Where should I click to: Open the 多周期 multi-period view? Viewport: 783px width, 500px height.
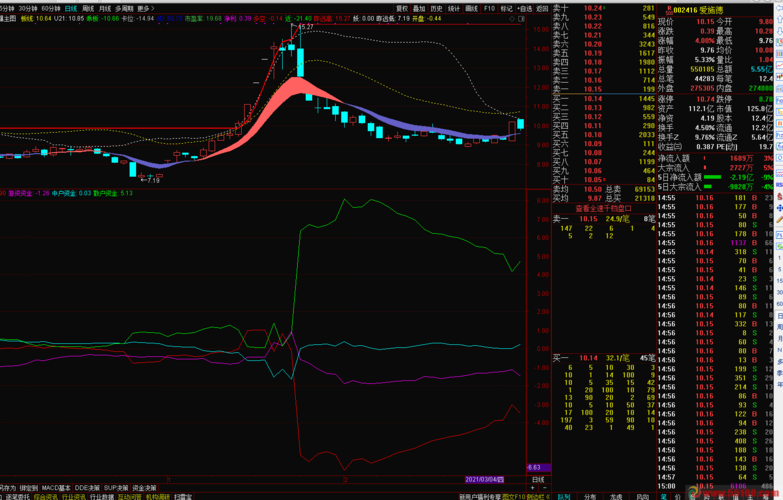[125, 8]
